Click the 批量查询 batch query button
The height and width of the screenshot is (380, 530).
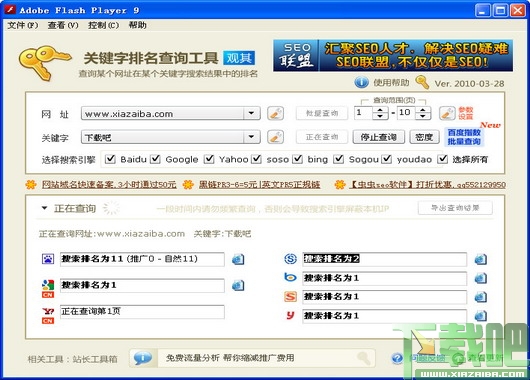coord(322,113)
